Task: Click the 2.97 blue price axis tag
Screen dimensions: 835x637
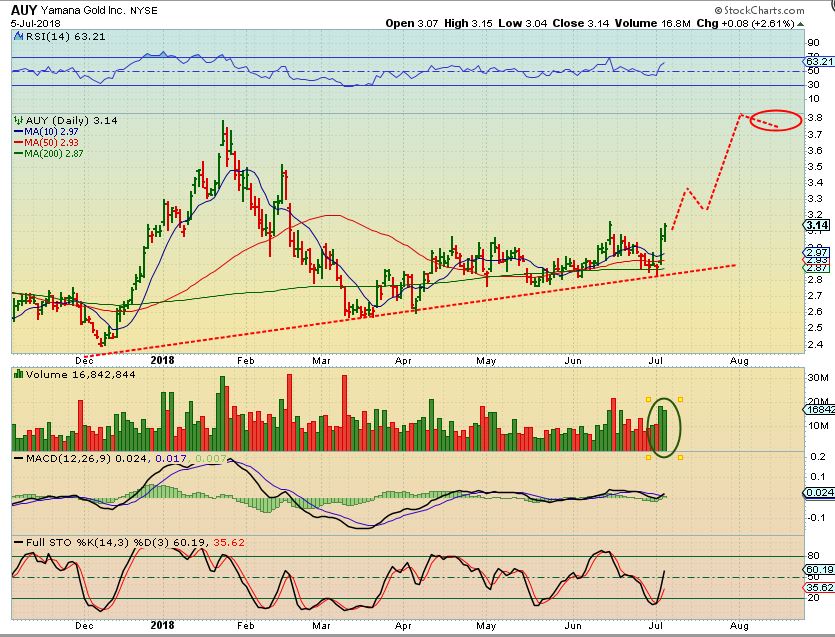Action: 816,252
